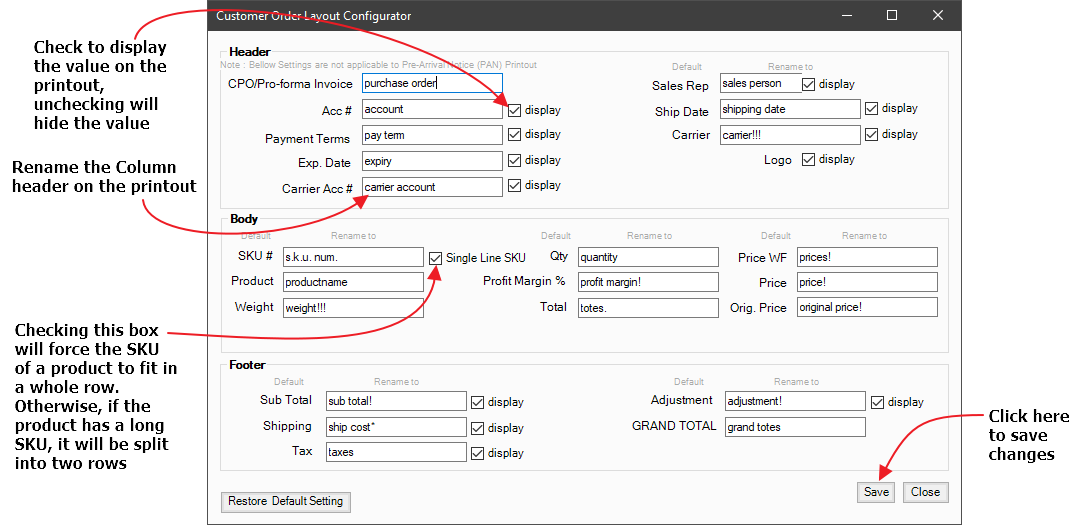Toggle the Single Line SKU checkbox
The height and width of the screenshot is (525, 1076).
(x=435, y=258)
